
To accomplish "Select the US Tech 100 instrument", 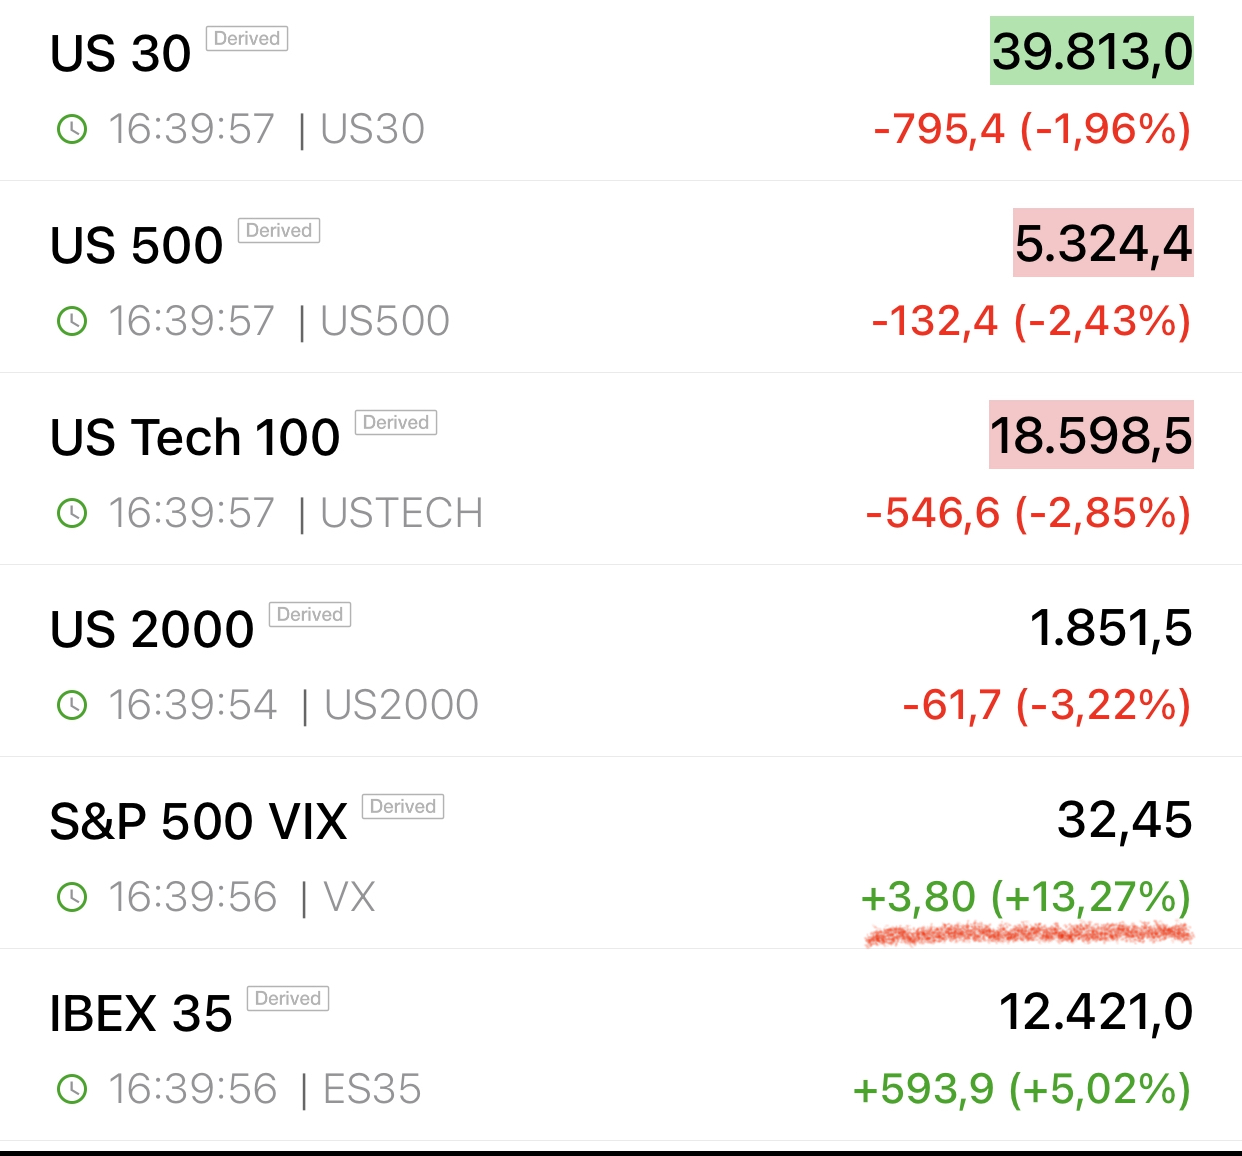I will tap(195, 437).
